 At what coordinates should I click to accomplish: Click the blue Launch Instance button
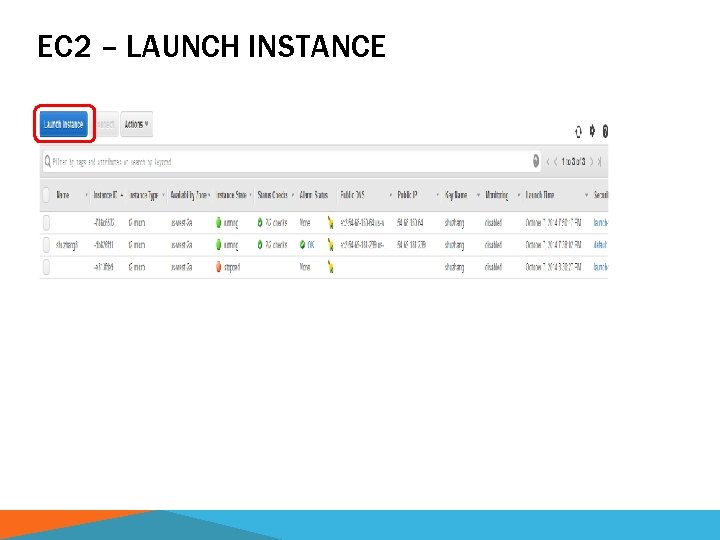click(63, 124)
